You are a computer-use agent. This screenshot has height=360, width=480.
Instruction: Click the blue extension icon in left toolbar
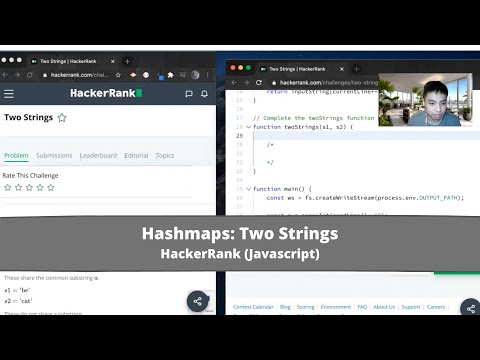161,77
